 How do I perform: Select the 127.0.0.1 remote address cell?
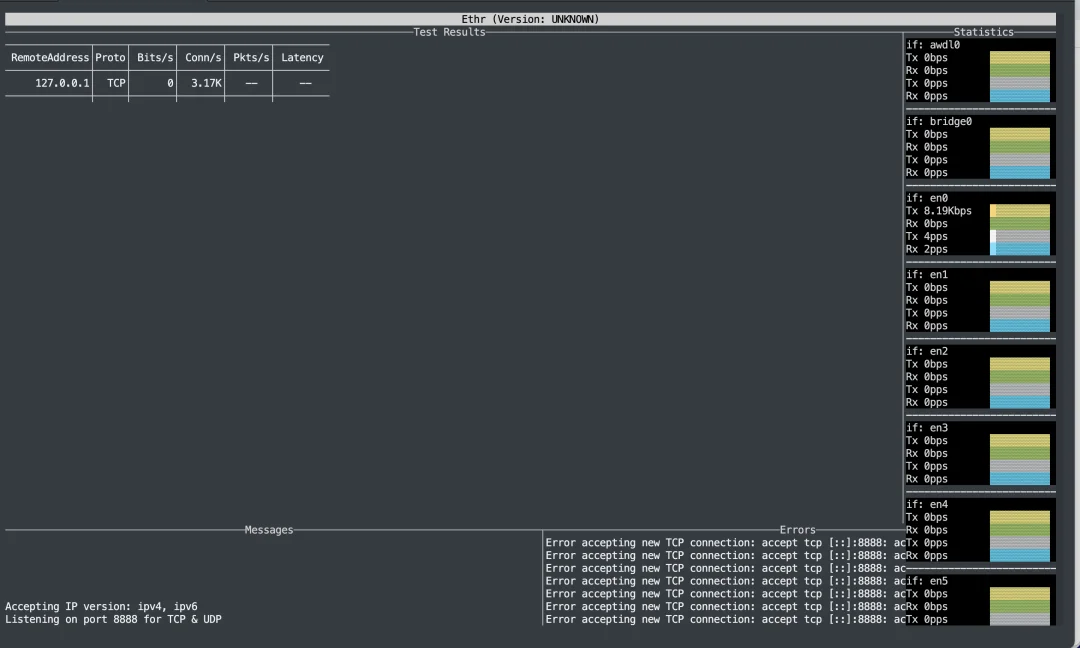[62, 83]
